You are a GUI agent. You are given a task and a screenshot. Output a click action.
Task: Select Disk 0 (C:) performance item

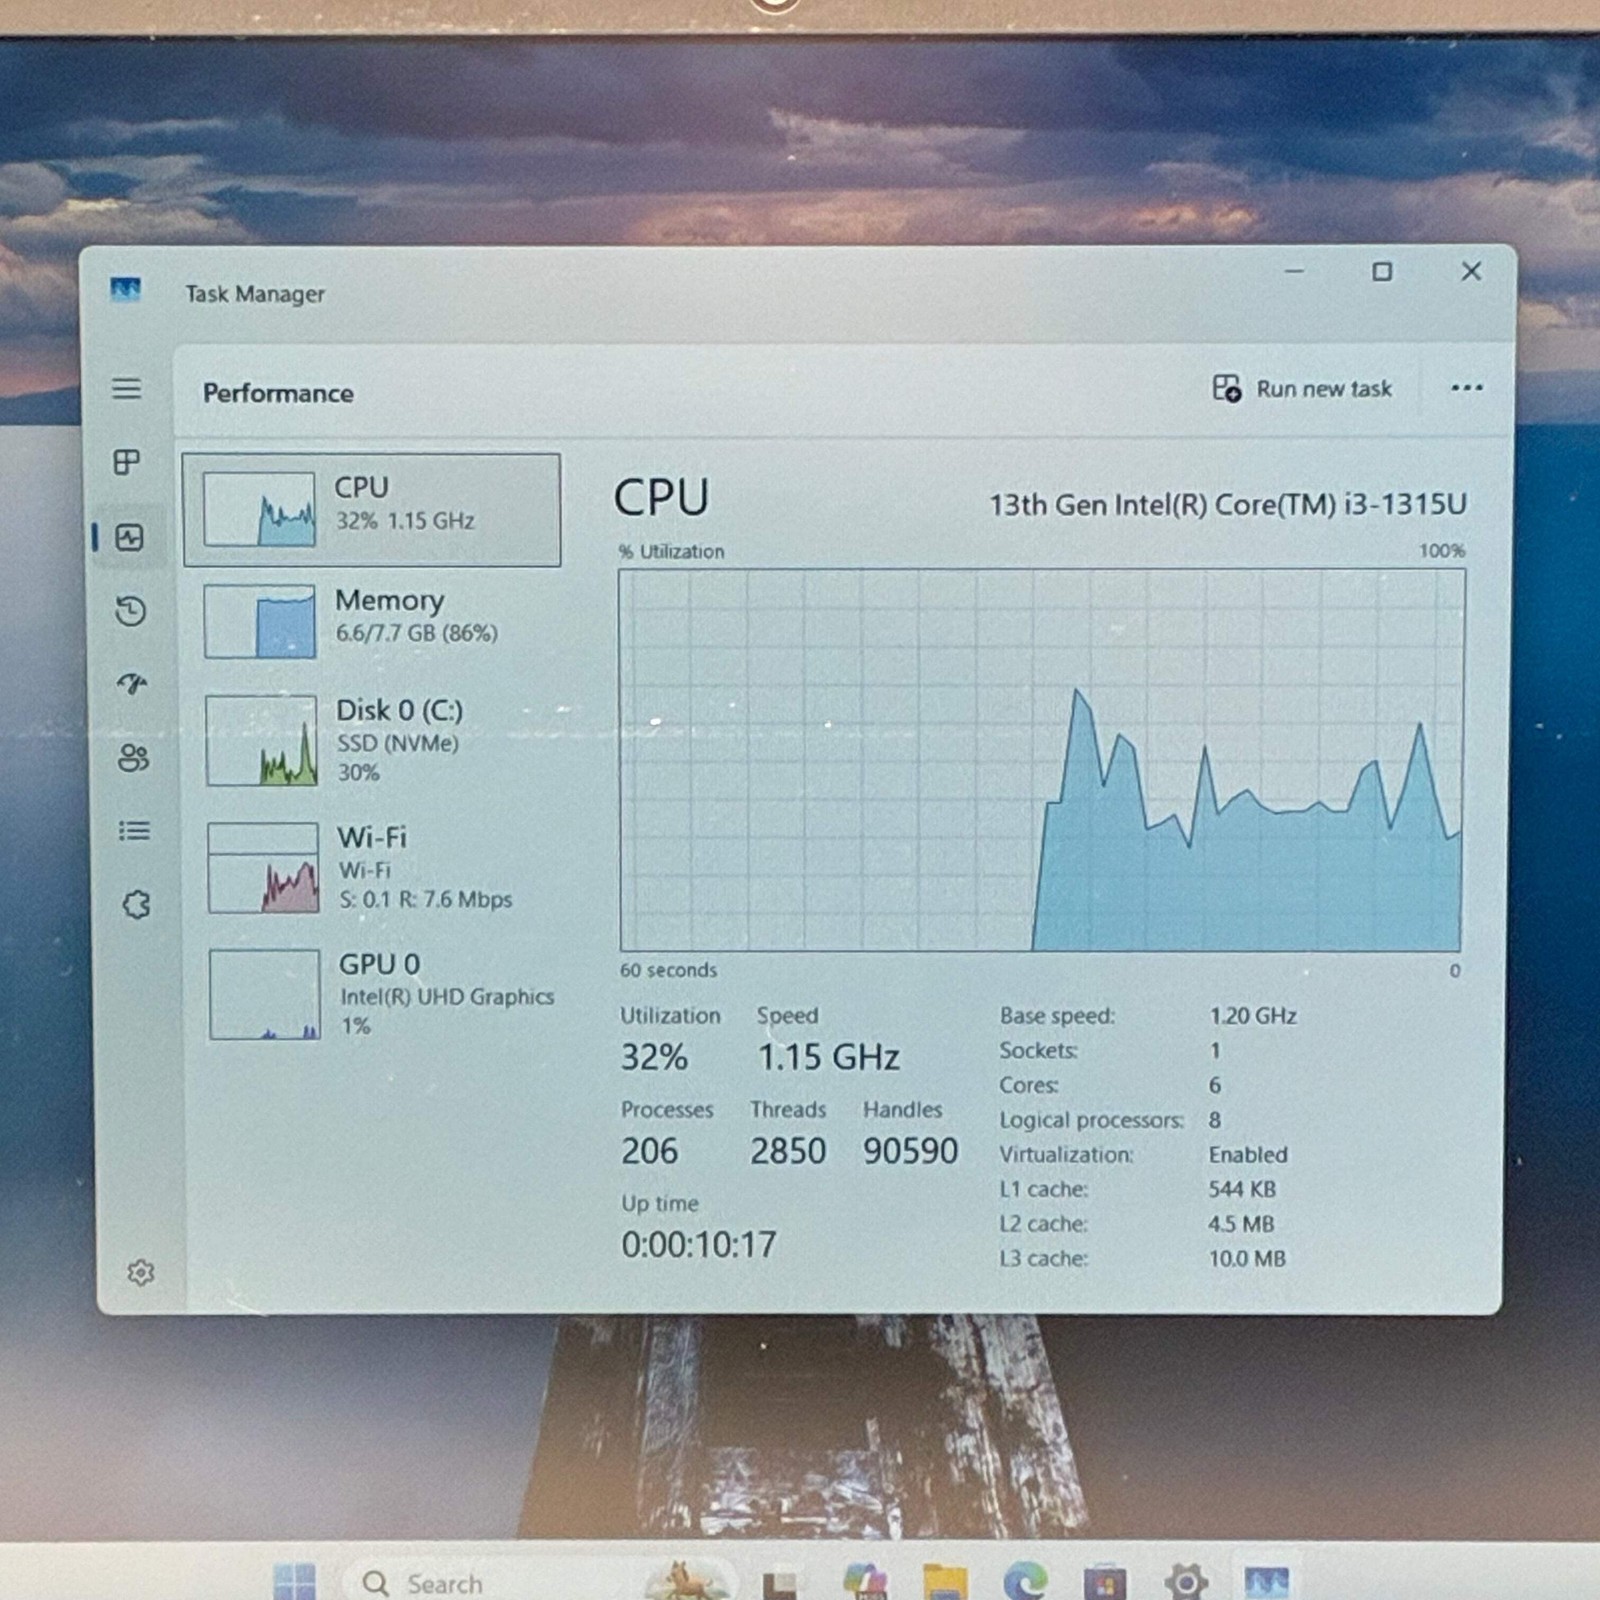click(x=376, y=741)
